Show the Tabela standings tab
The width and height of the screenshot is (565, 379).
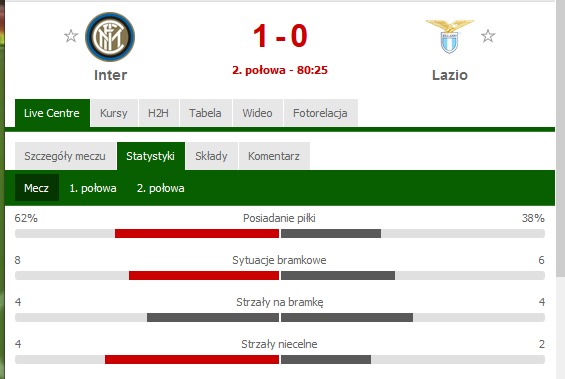click(x=205, y=113)
